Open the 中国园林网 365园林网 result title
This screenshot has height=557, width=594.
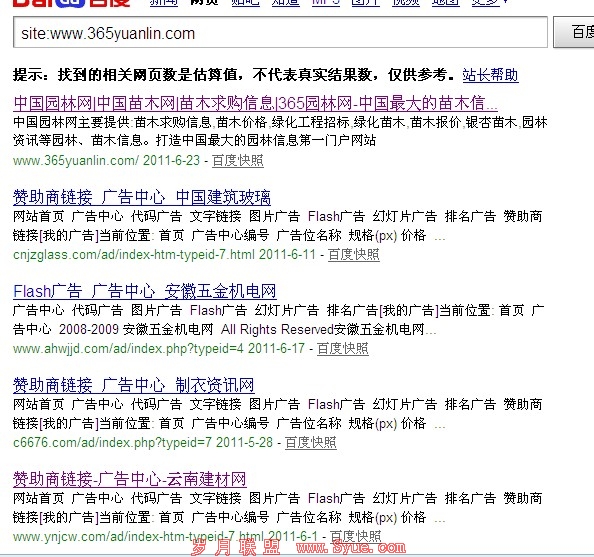pos(255,103)
